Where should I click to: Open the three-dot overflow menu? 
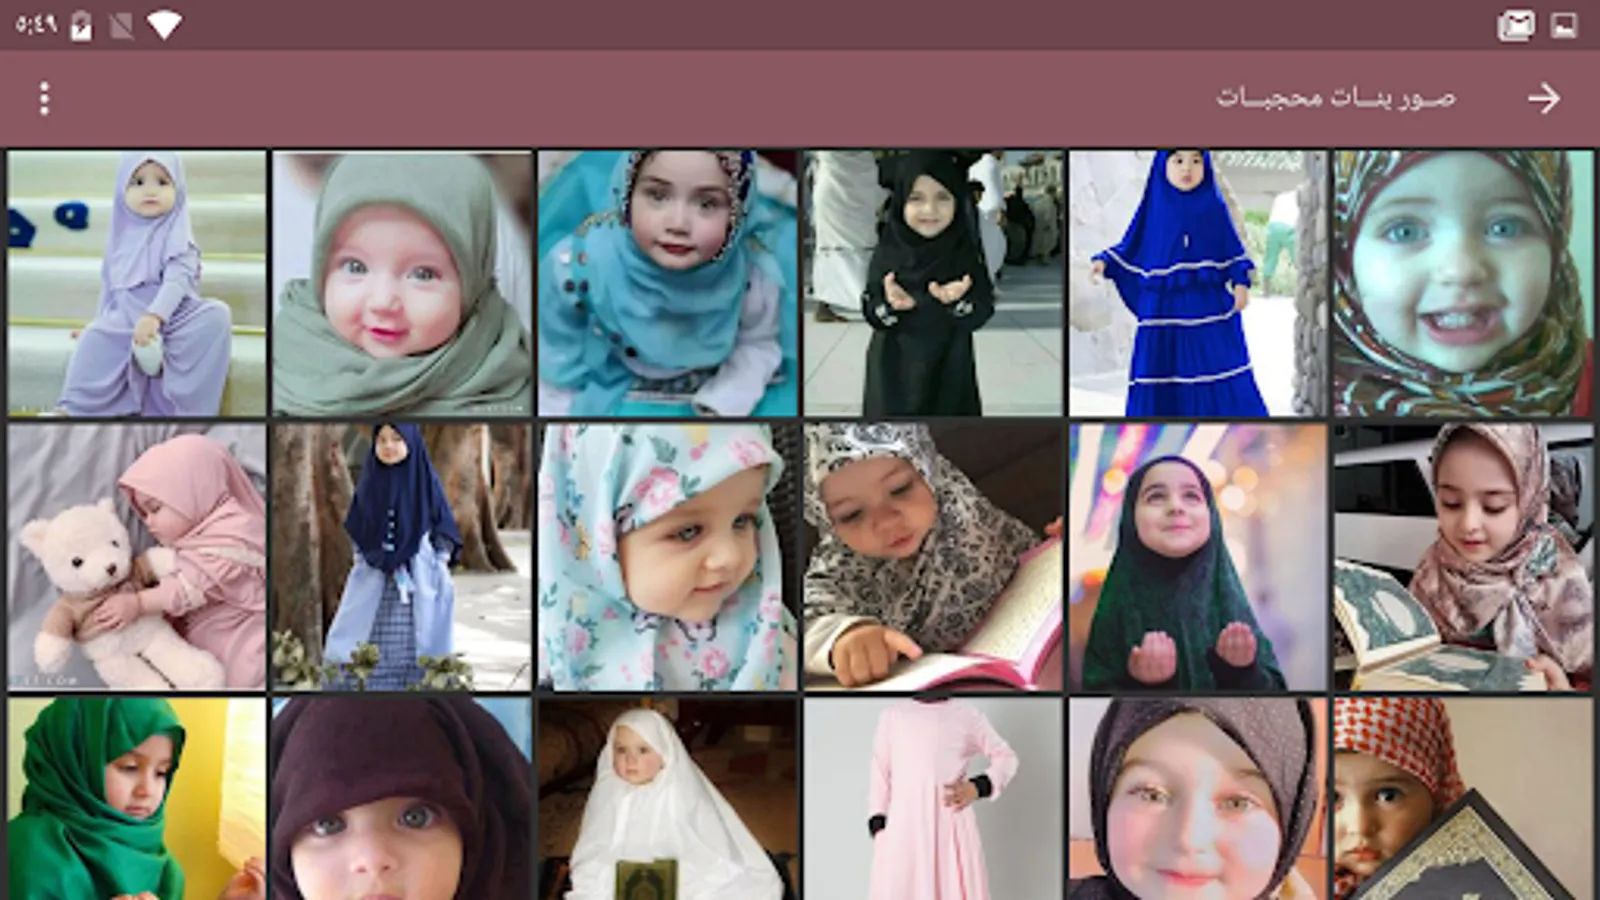click(44, 98)
